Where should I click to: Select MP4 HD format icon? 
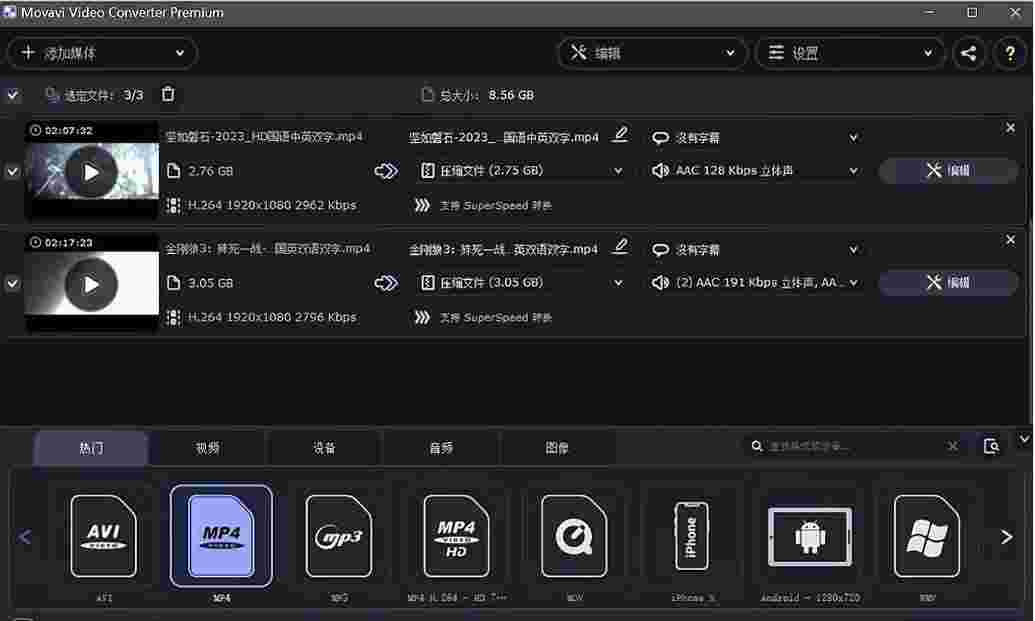tap(456, 536)
